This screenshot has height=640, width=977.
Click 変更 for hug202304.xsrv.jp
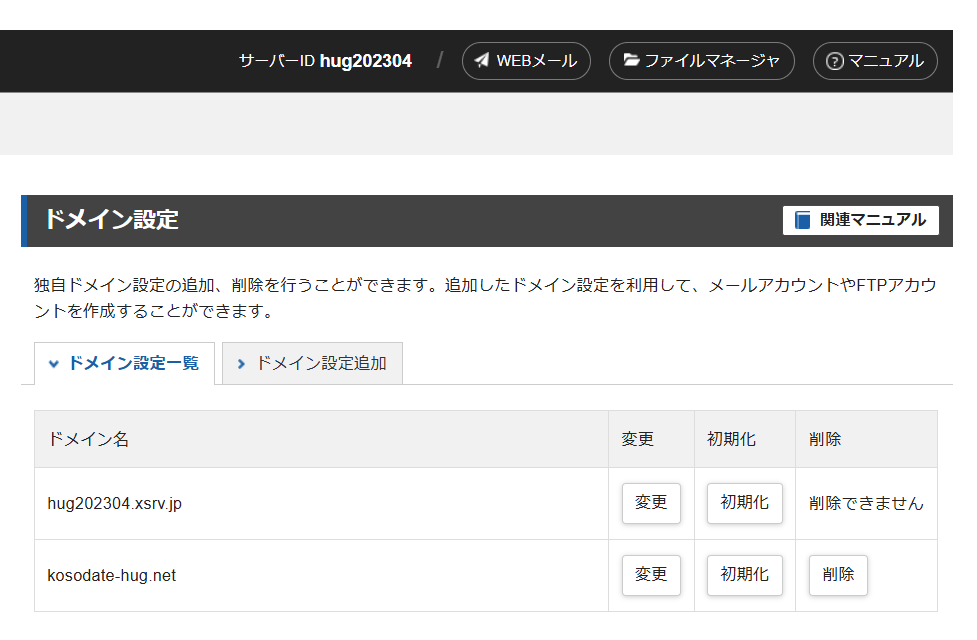pyautogui.click(x=651, y=503)
